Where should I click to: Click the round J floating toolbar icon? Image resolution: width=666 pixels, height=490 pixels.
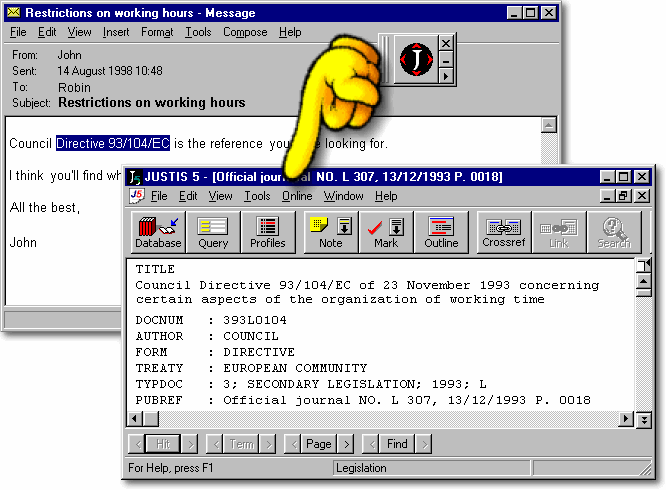(x=416, y=59)
